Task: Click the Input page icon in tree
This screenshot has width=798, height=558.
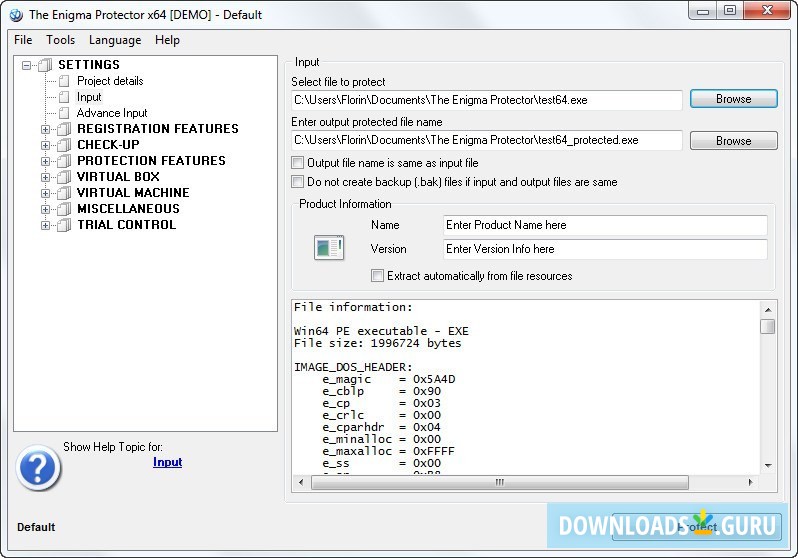Action: pyautogui.click(x=64, y=97)
